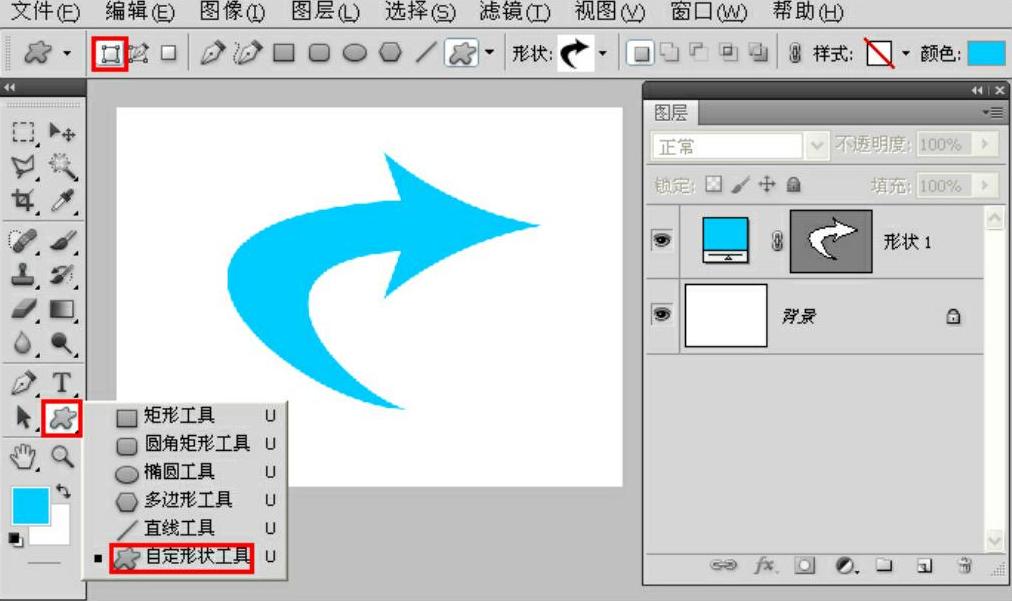Screen dimensions: 1012x601
Task: Select the Path Selection tool
Action: tap(23, 418)
